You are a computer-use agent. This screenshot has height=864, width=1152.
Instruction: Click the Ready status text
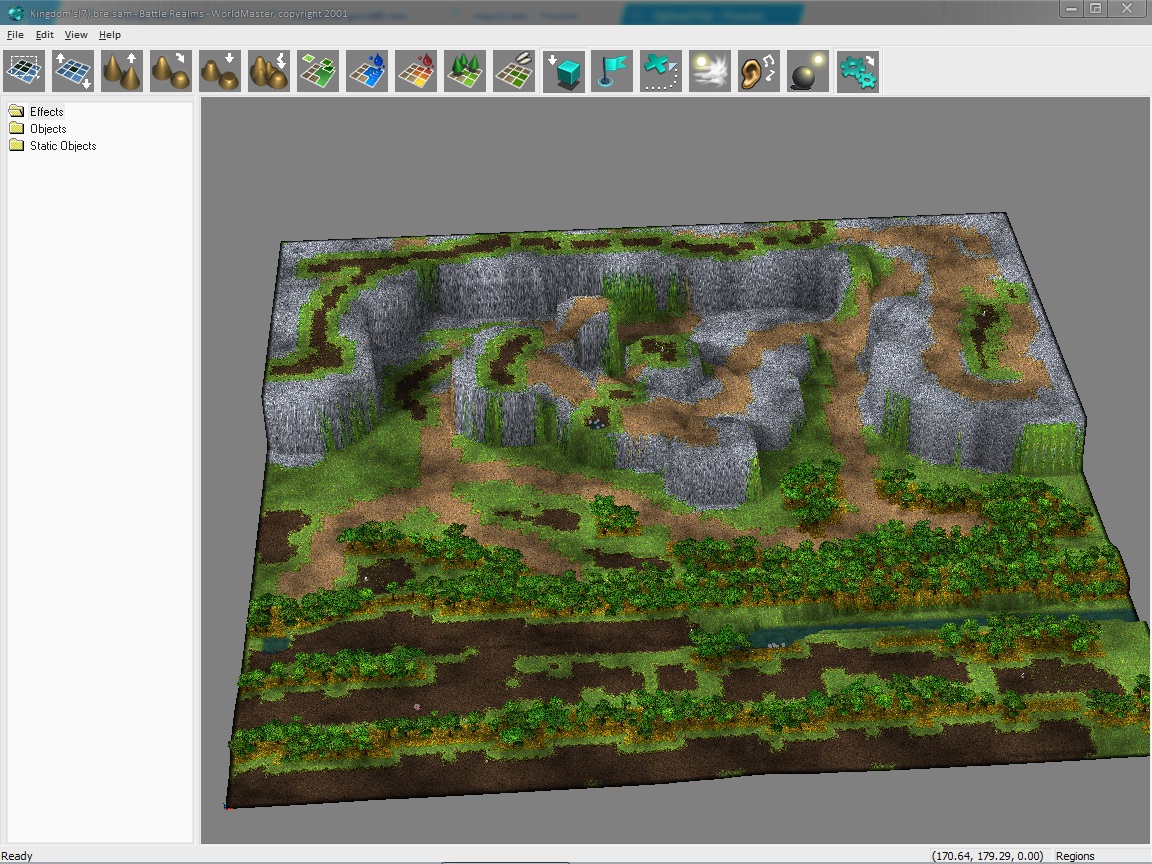click(x=17, y=856)
